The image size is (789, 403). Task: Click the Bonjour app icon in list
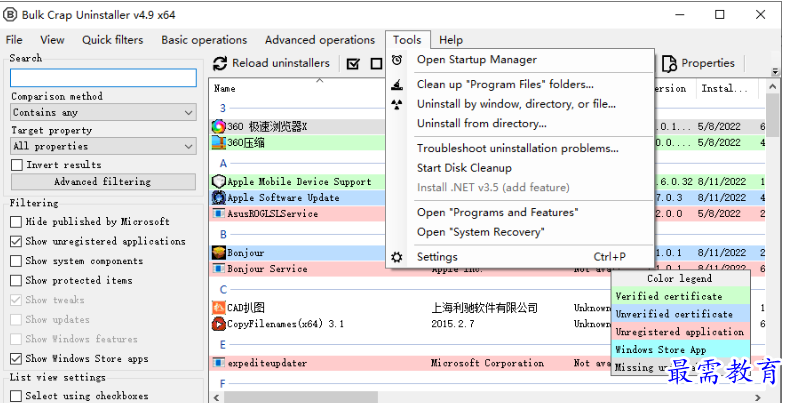(x=219, y=253)
